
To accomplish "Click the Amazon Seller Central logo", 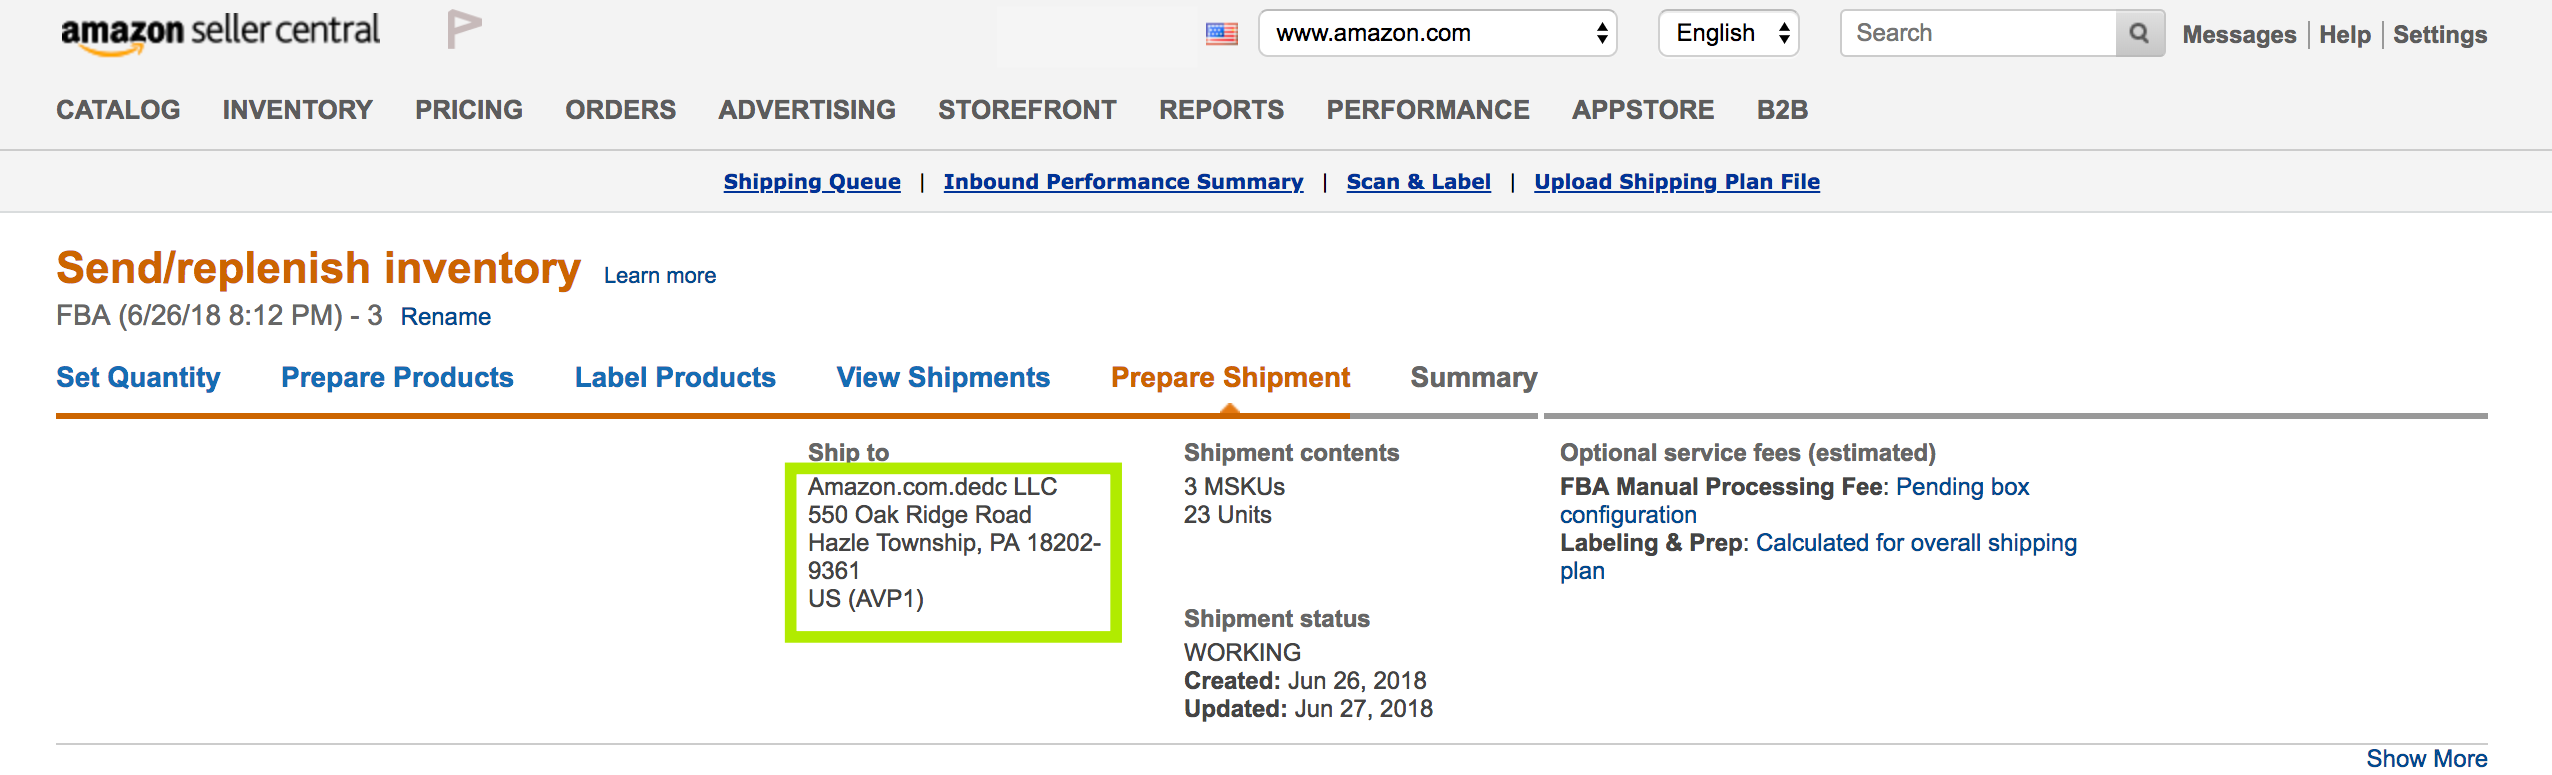I will pyautogui.click(x=220, y=33).
